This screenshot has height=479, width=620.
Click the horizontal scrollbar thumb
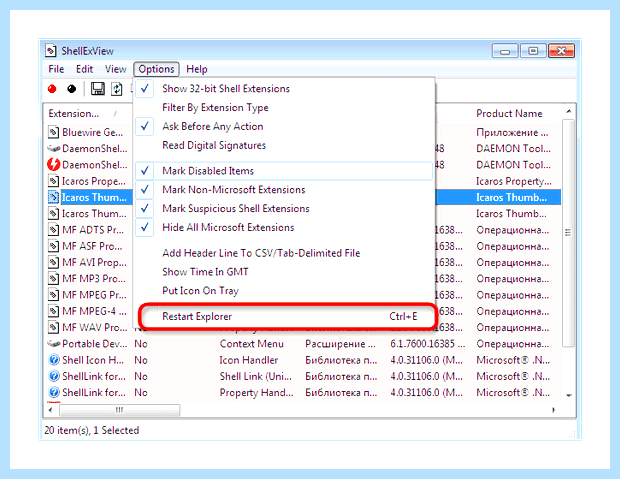(x=119, y=410)
